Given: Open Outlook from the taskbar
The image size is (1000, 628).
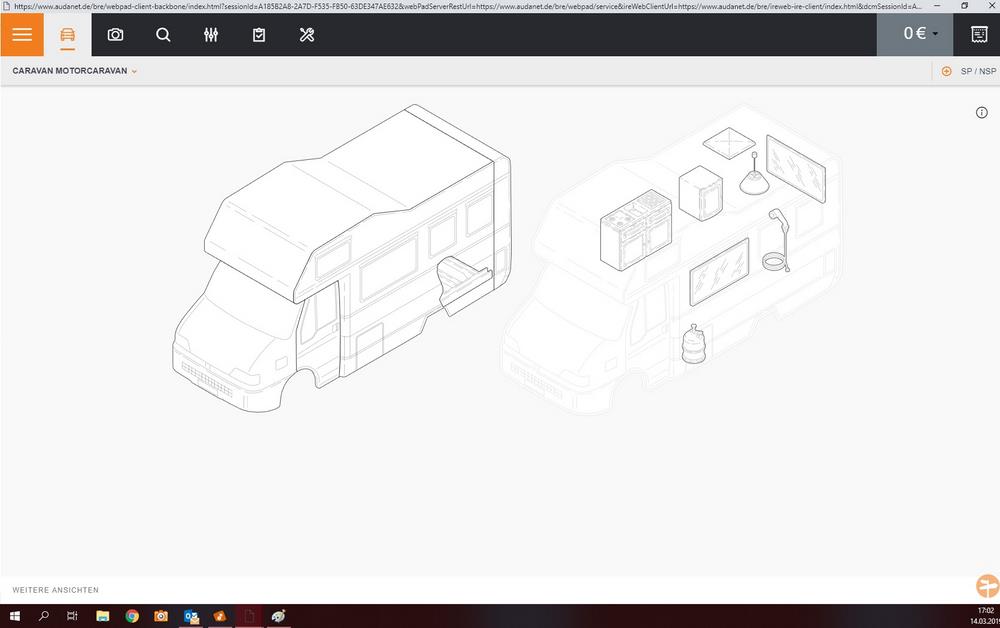Looking at the screenshot, I should (190, 616).
